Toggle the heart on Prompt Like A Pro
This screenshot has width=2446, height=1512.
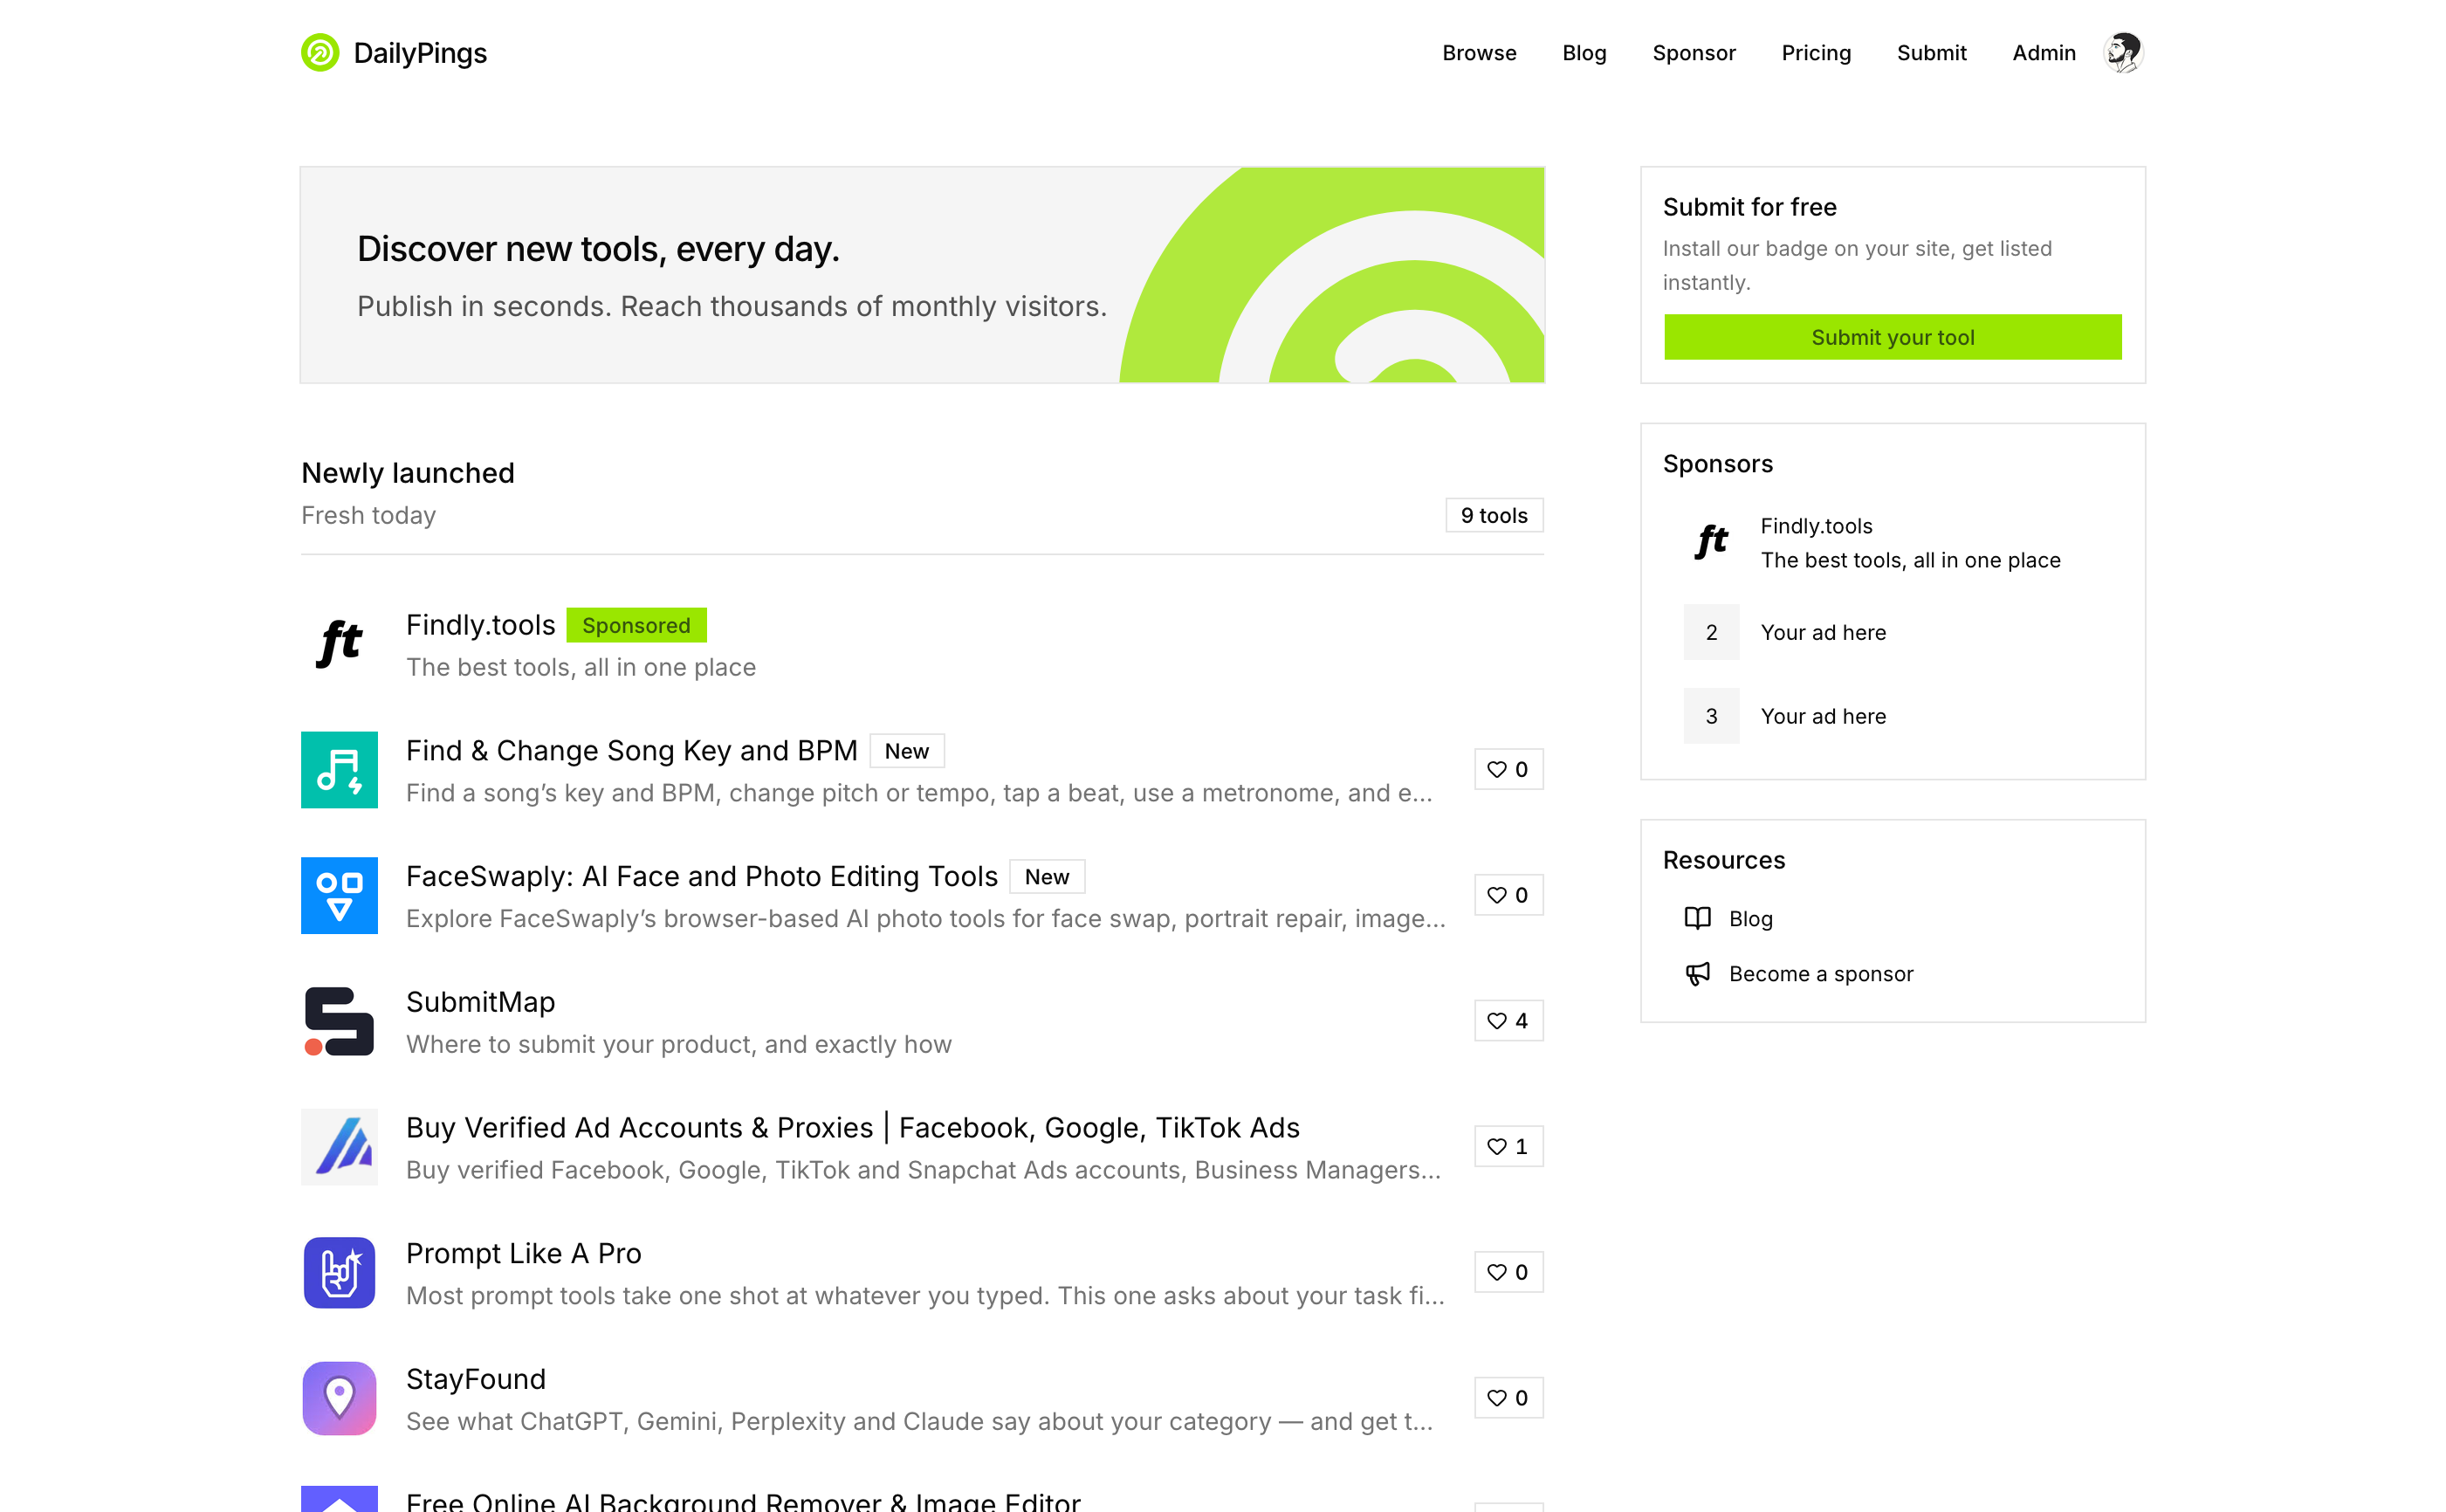1508,1273
